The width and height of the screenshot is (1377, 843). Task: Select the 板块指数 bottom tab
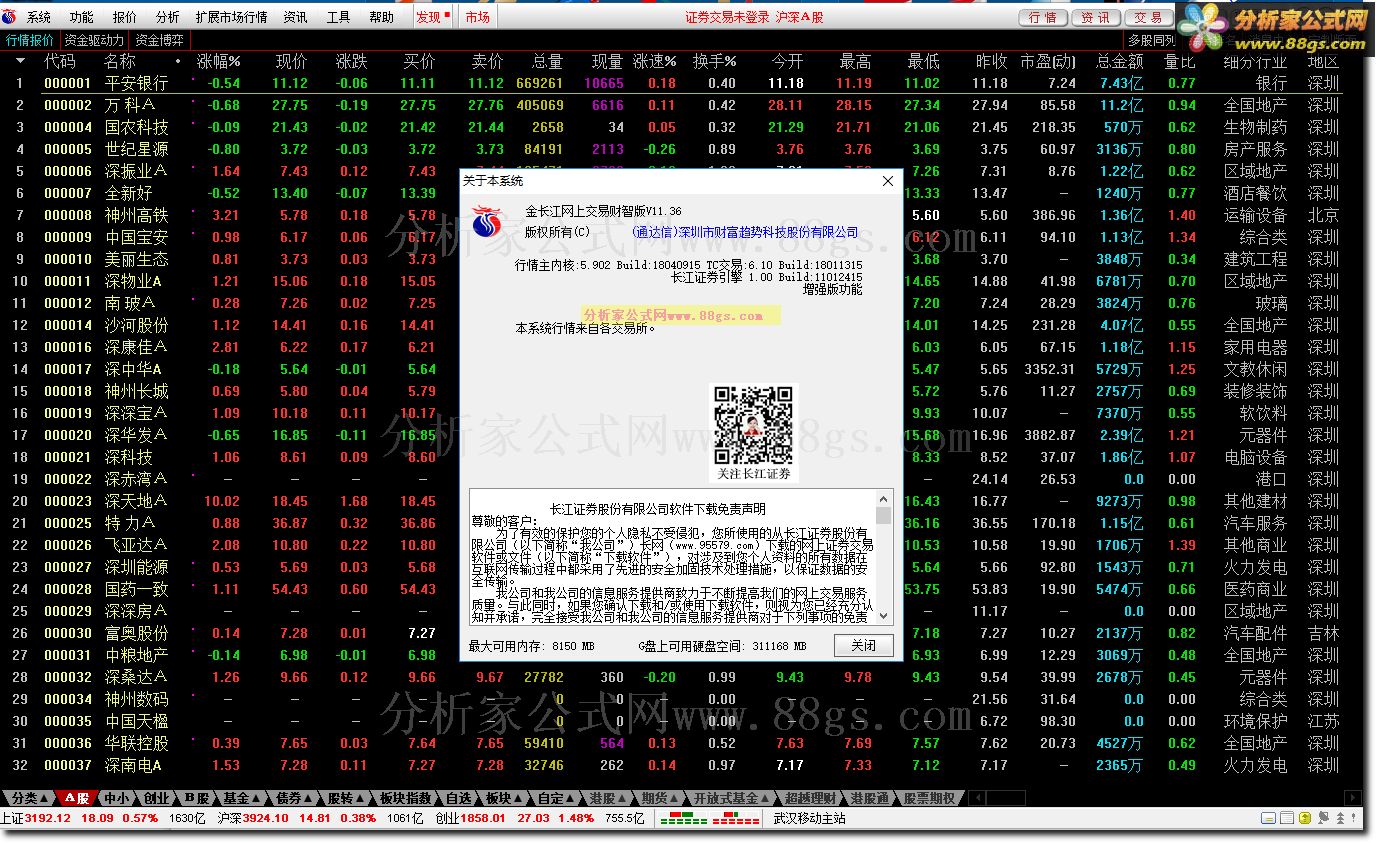405,798
